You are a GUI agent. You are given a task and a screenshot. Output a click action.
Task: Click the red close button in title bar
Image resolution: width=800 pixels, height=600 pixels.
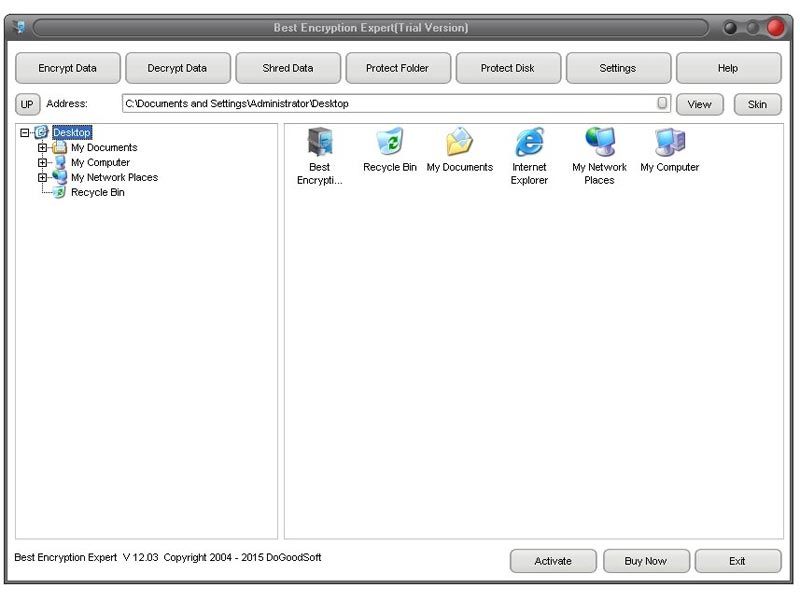tap(775, 27)
